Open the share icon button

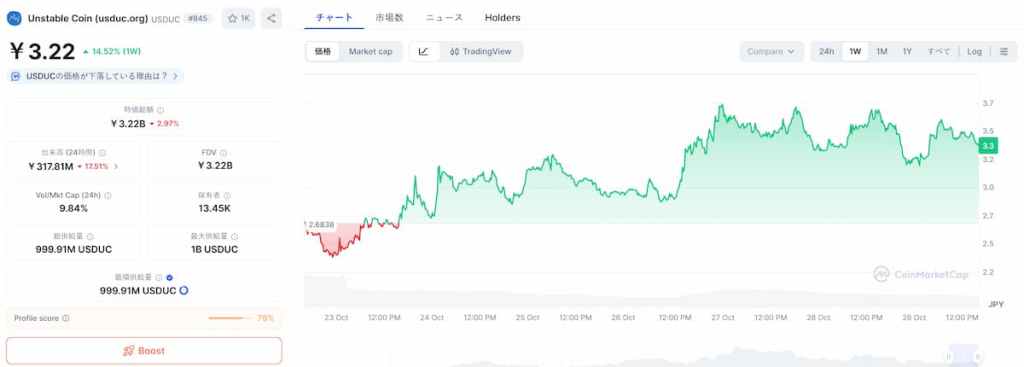click(x=272, y=18)
